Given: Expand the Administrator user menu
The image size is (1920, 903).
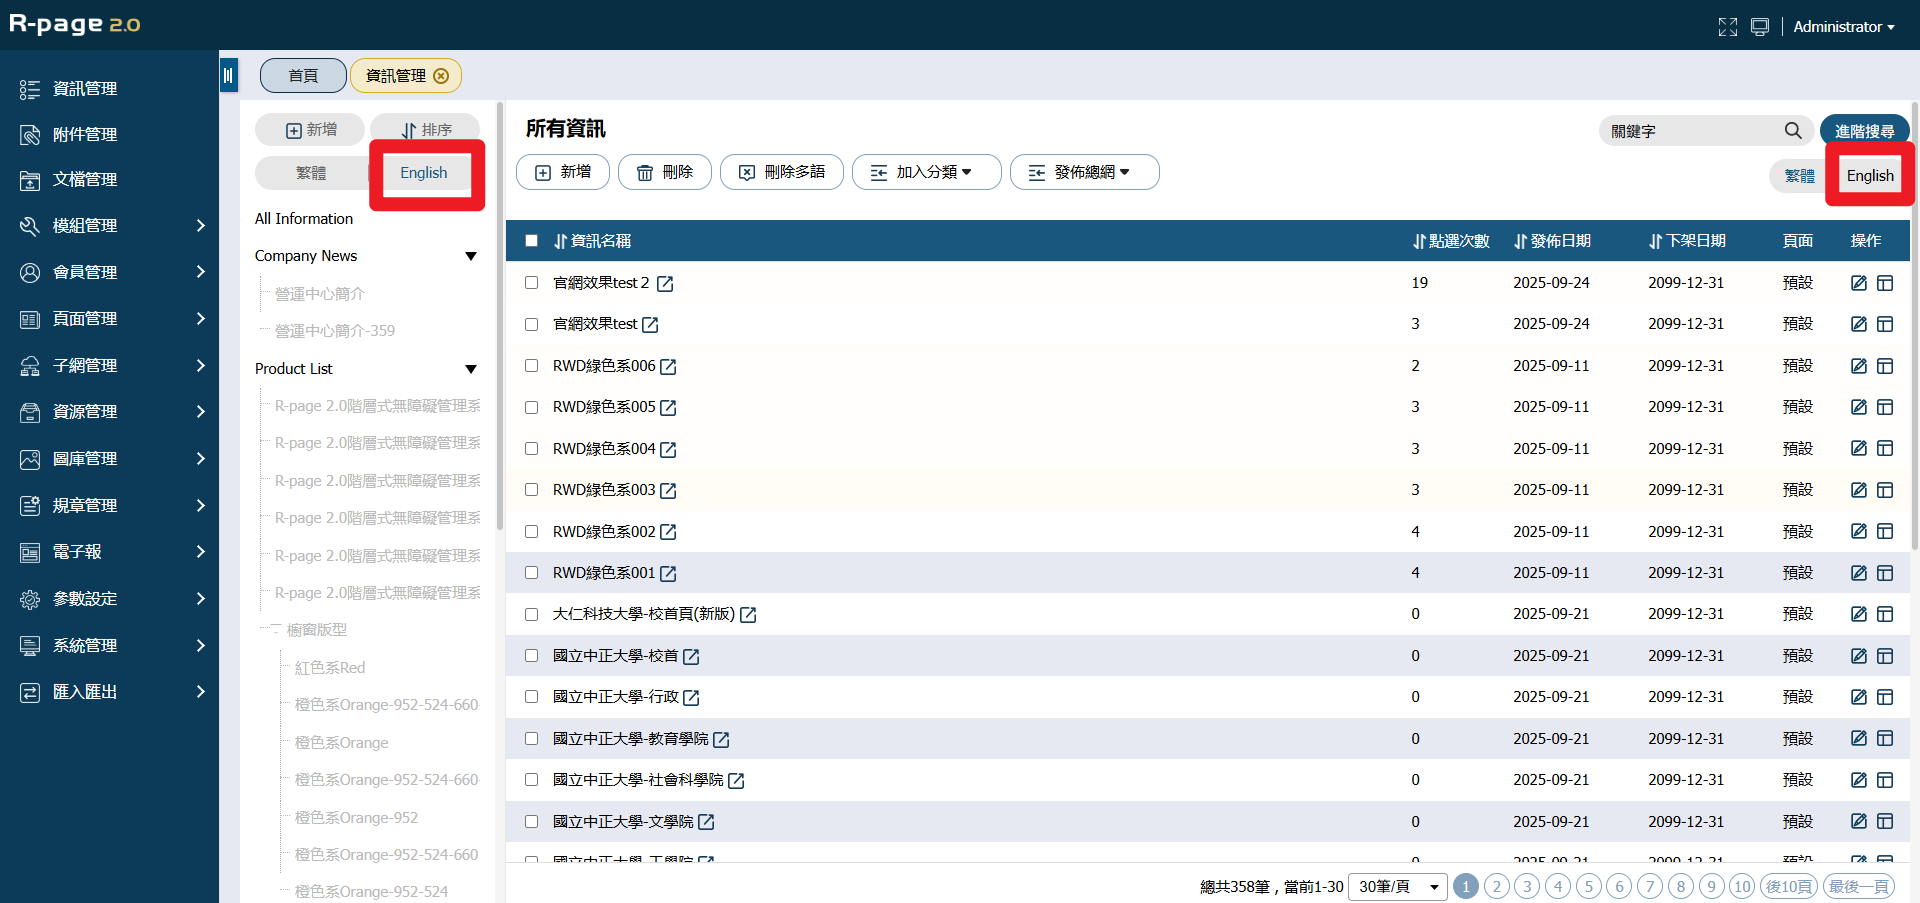Looking at the screenshot, I should point(1843,27).
